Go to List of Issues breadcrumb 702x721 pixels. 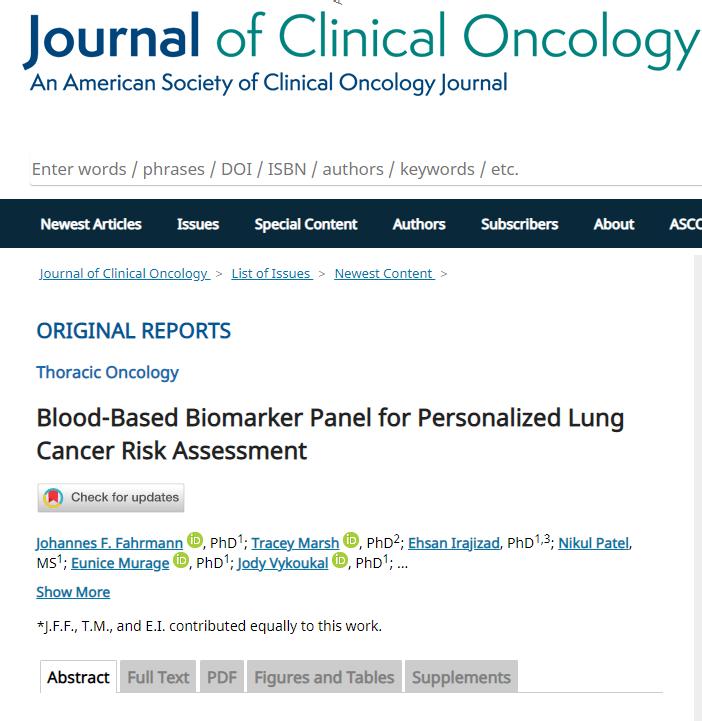click(271, 273)
